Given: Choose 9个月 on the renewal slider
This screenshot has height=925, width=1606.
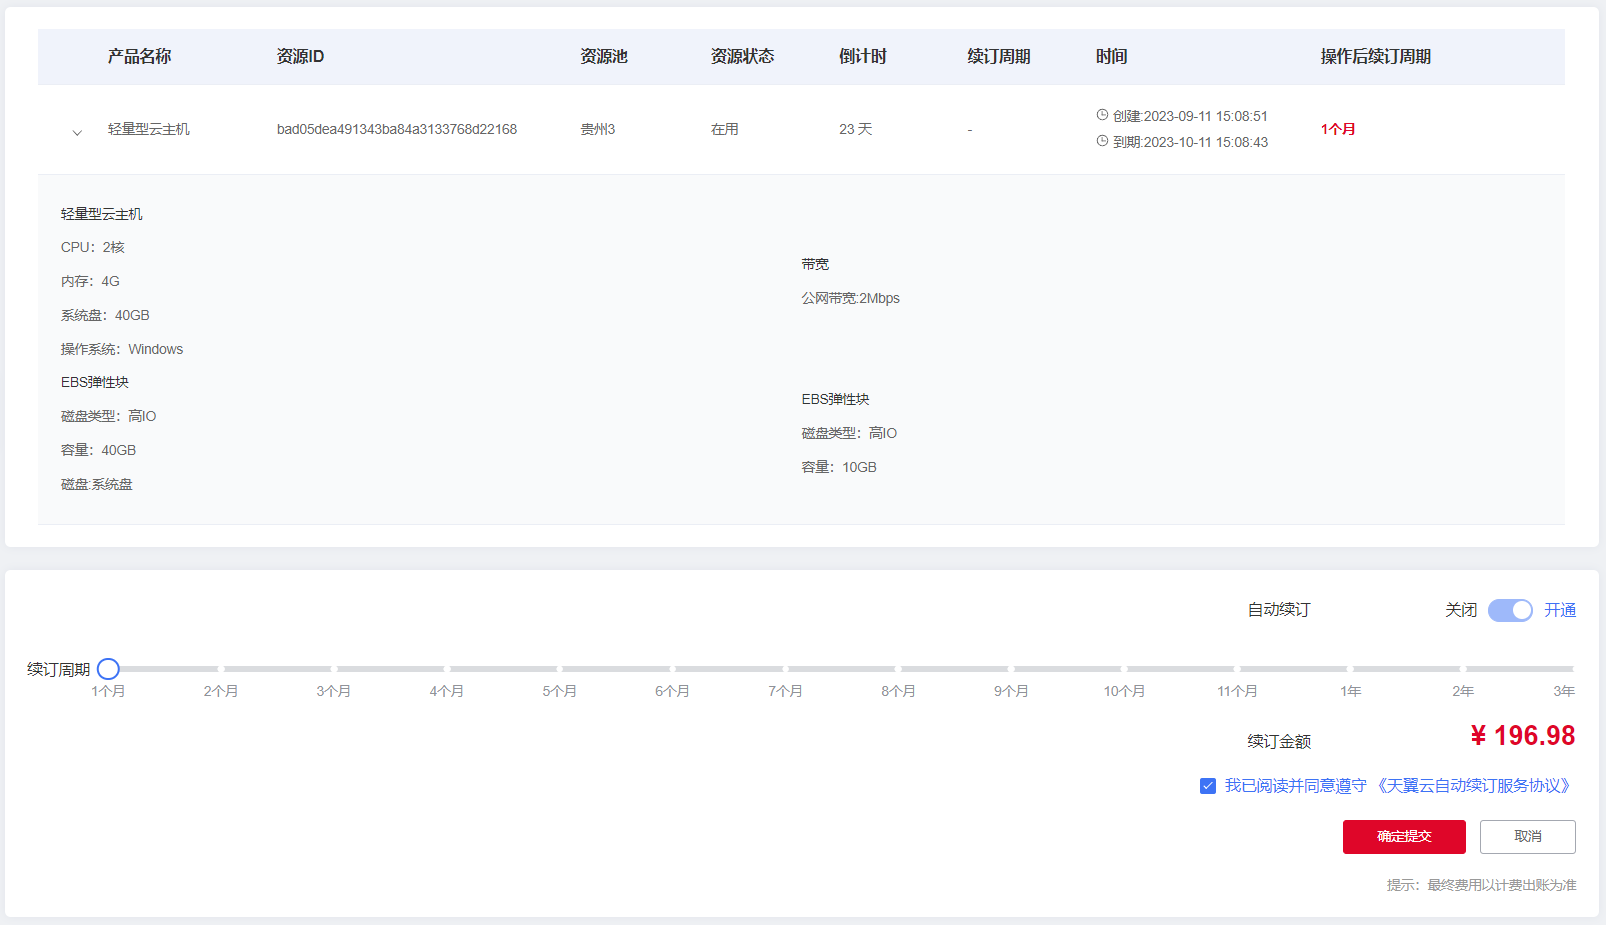Looking at the screenshot, I should (1011, 669).
